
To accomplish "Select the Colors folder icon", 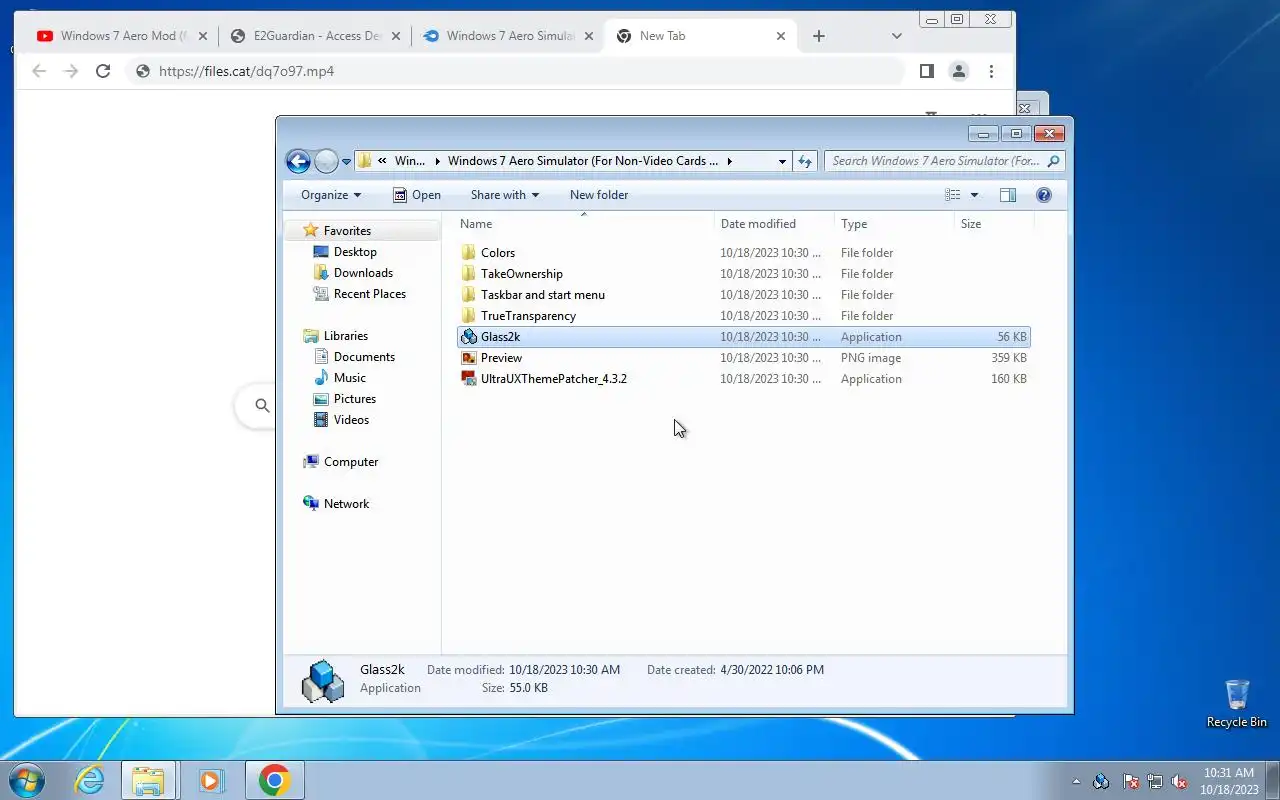I will (469, 253).
